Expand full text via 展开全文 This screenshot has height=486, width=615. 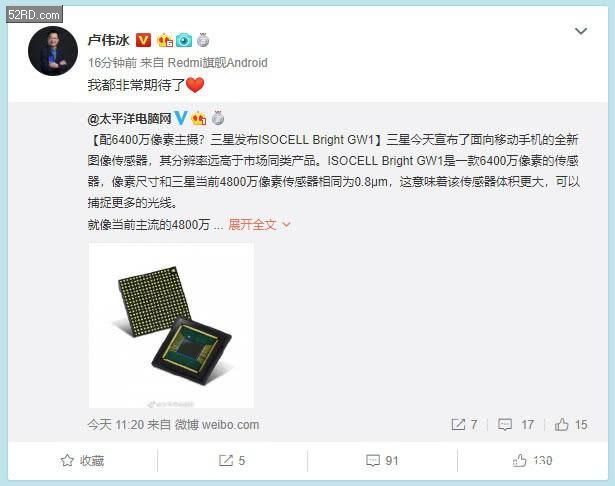(x=259, y=225)
